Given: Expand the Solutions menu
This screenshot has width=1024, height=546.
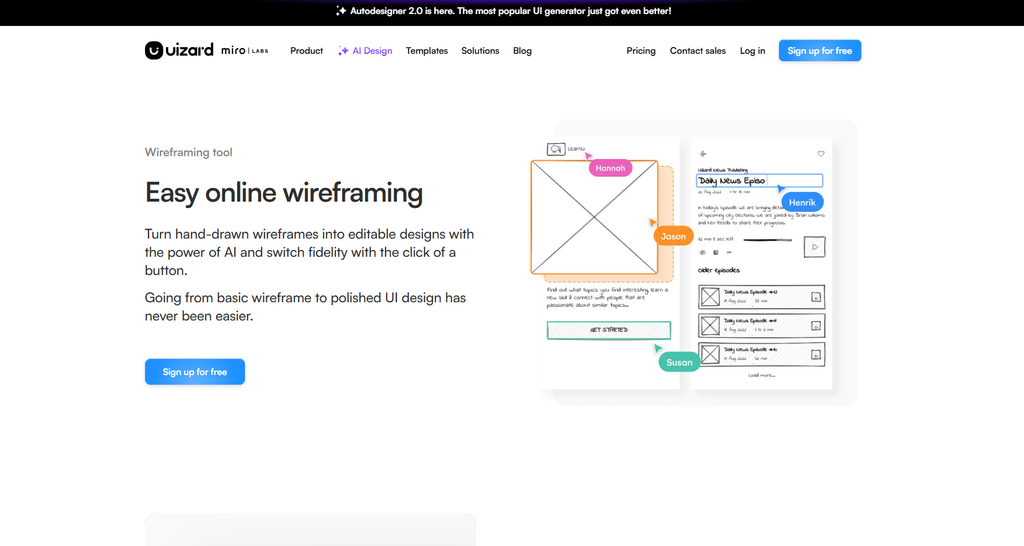Looking at the screenshot, I should (x=480, y=51).
